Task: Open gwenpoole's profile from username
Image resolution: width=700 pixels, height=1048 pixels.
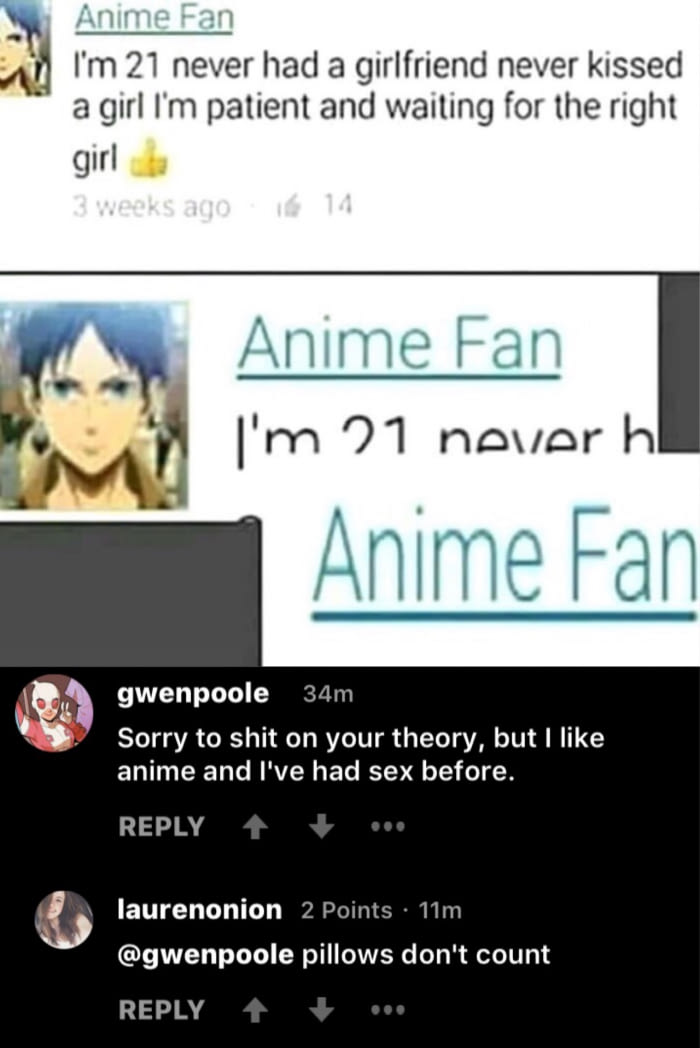Action: click(193, 694)
